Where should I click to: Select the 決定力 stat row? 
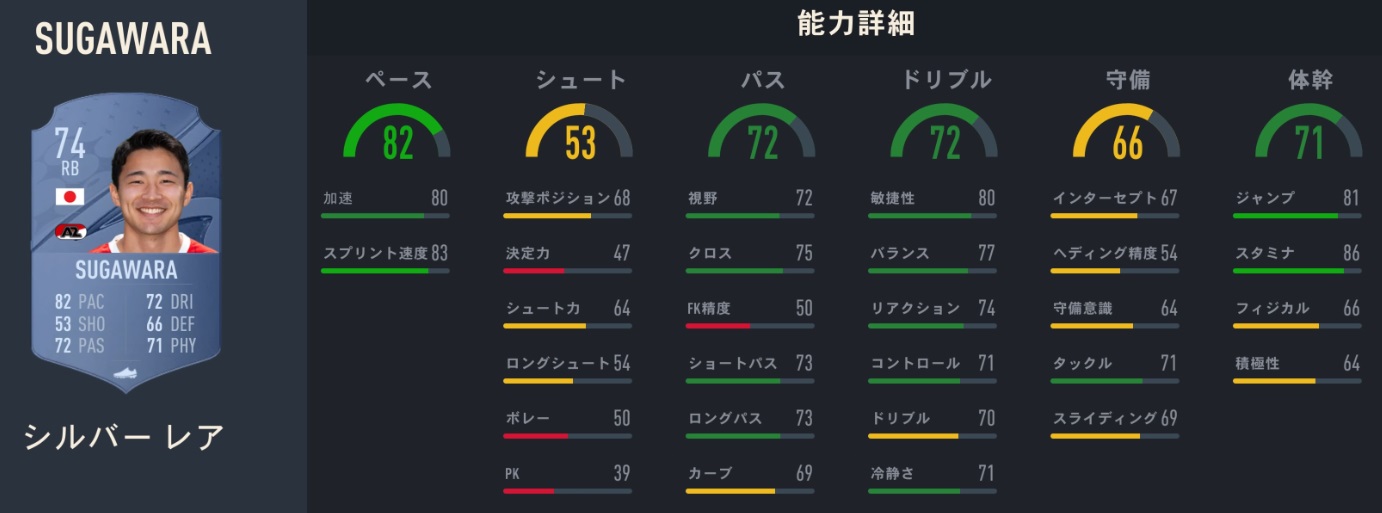[567, 253]
